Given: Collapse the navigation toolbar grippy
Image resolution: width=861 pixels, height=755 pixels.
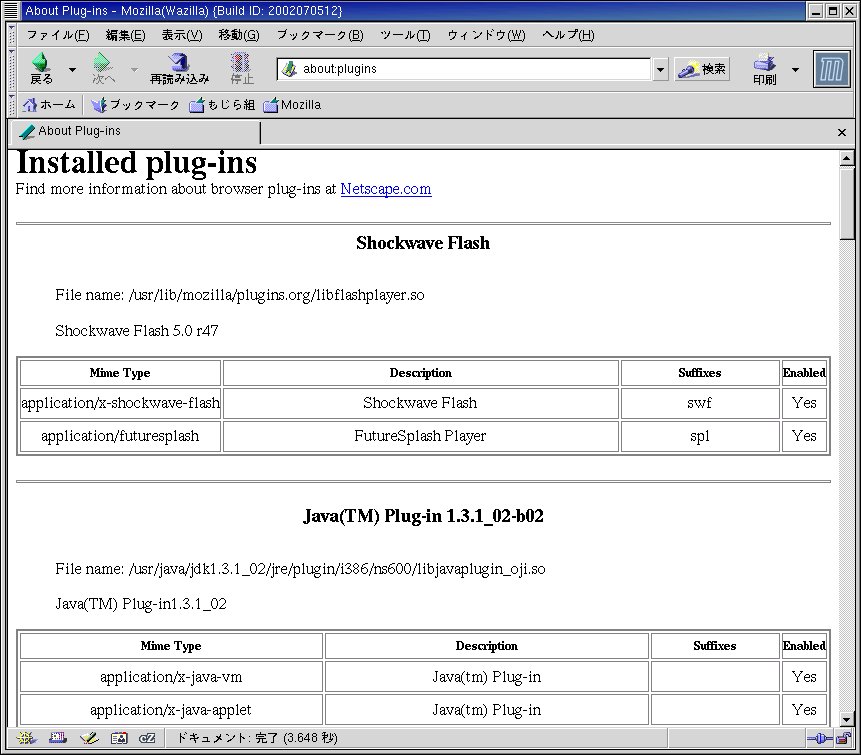Looking at the screenshot, I should pyautogui.click(x=12, y=70).
